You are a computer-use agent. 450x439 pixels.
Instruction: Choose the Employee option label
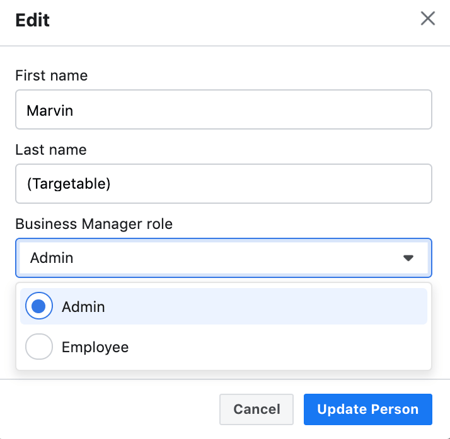95,347
